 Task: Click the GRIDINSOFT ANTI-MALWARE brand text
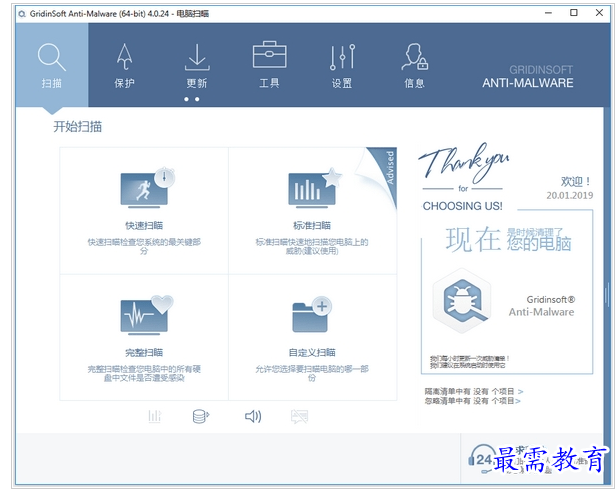coord(528,76)
